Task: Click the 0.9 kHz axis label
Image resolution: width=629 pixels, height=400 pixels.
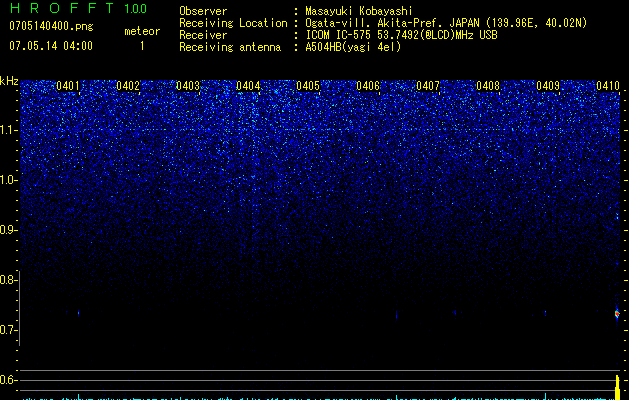Action: (9, 230)
